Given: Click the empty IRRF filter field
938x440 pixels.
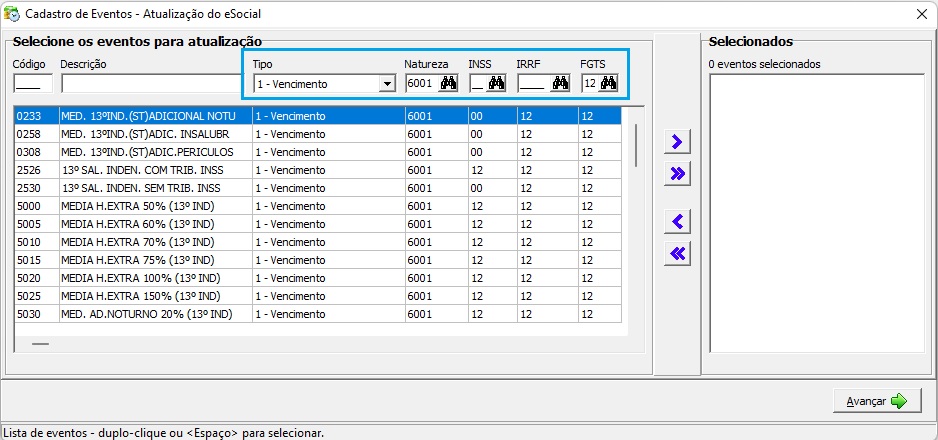Looking at the screenshot, I should pyautogui.click(x=534, y=84).
